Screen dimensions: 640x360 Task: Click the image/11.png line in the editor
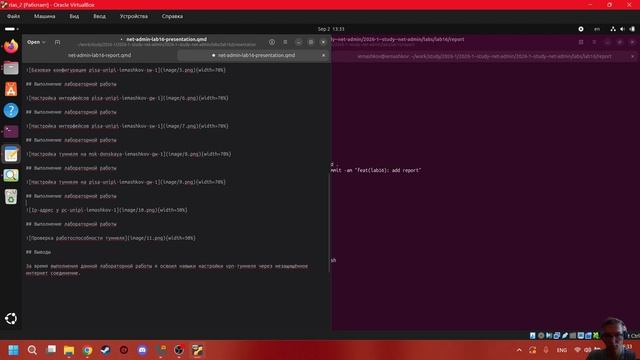tap(111, 238)
